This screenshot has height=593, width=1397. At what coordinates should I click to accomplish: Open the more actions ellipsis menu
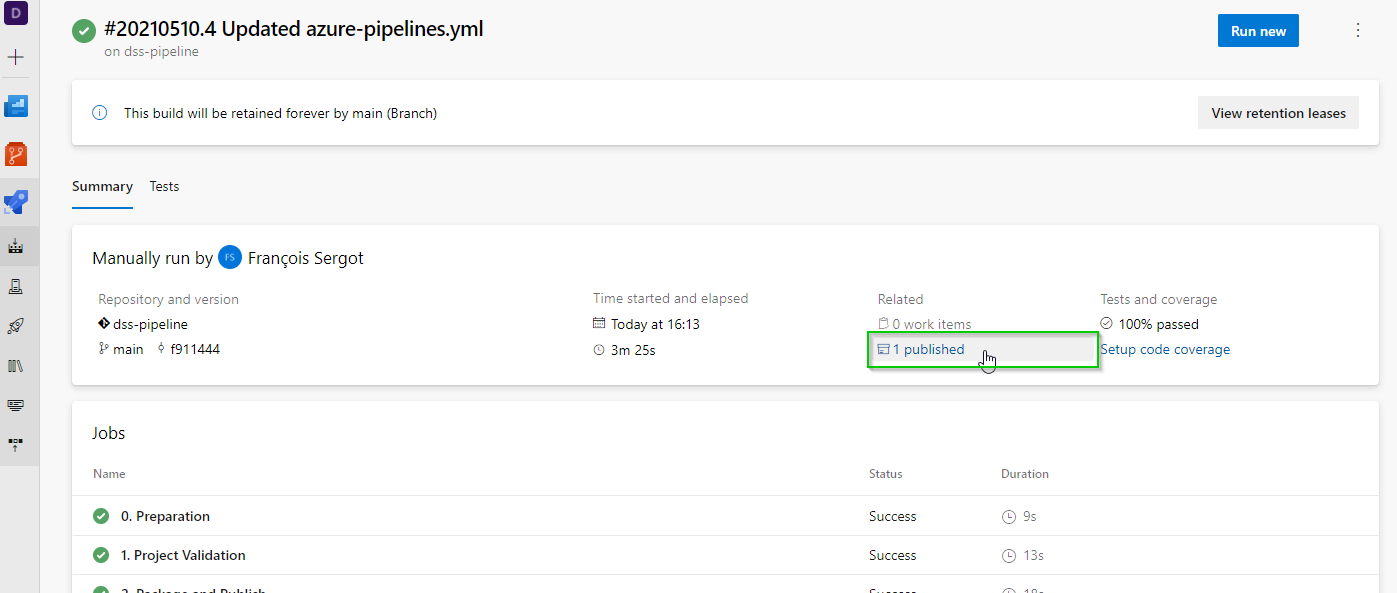[x=1358, y=30]
